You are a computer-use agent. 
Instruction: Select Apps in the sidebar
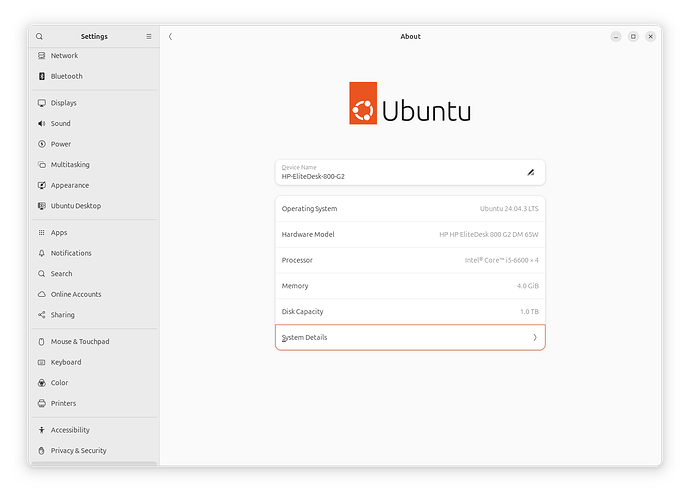94,232
